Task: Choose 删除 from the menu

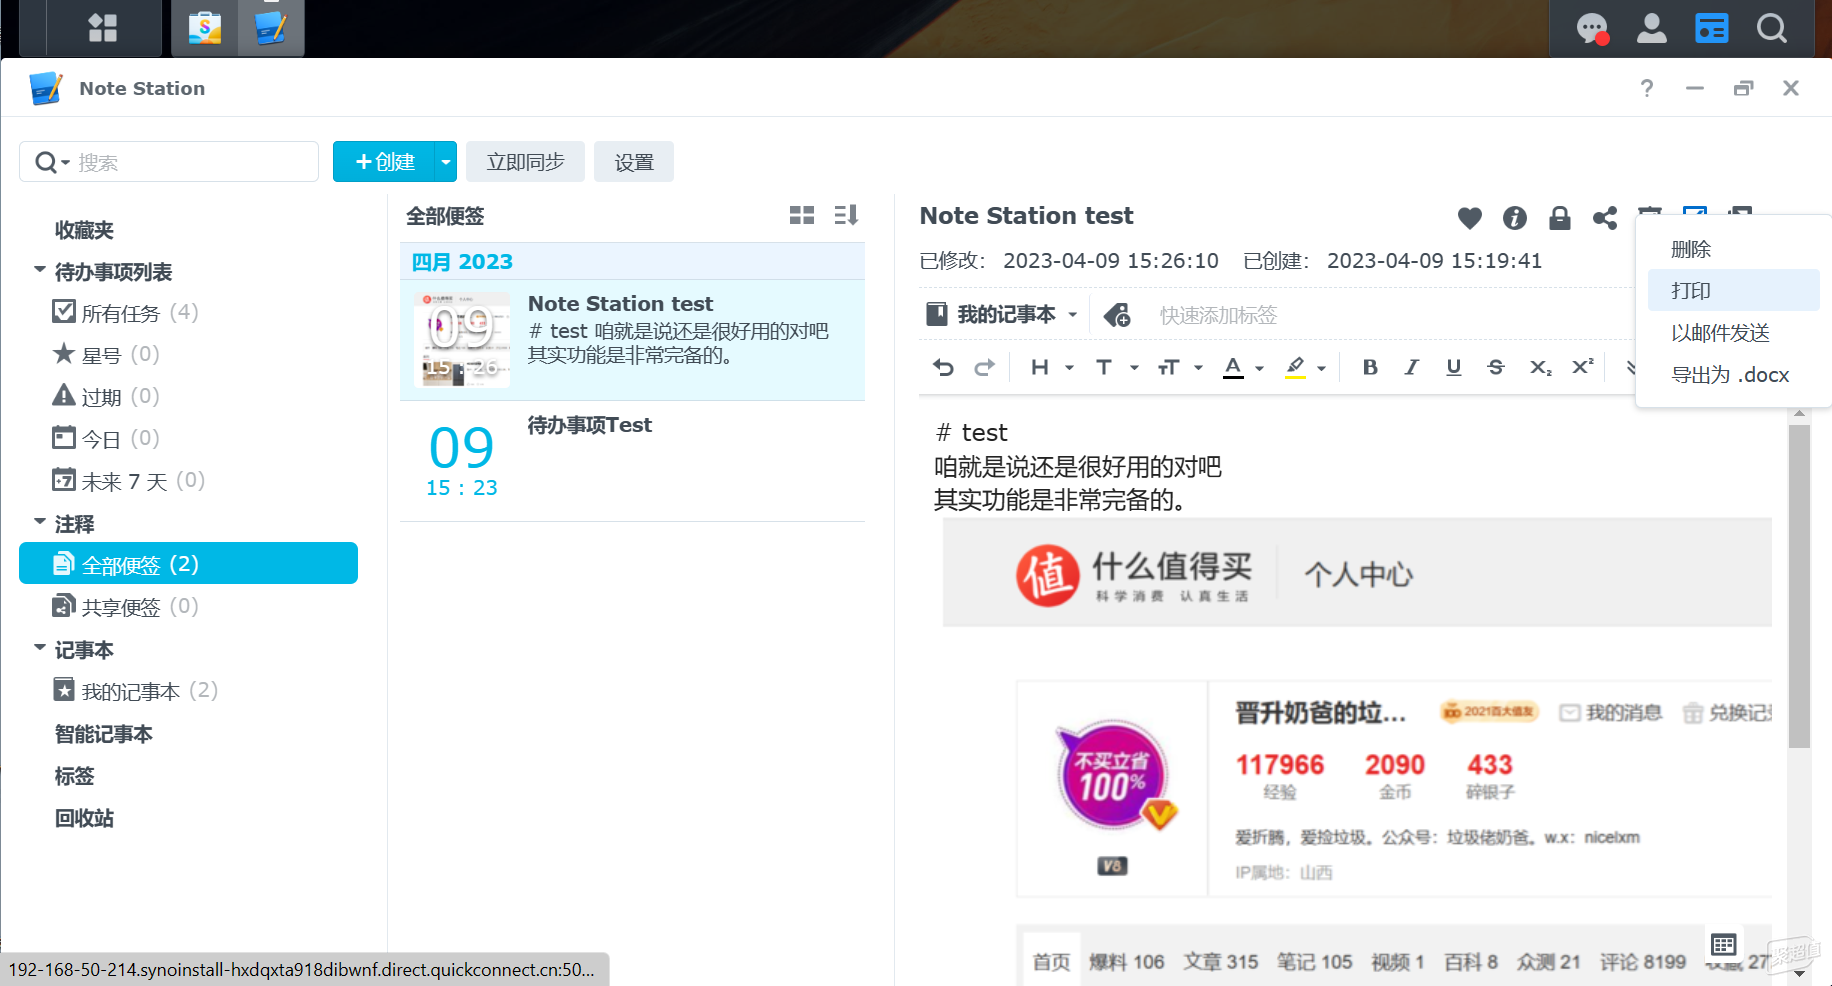Action: (x=1733, y=249)
